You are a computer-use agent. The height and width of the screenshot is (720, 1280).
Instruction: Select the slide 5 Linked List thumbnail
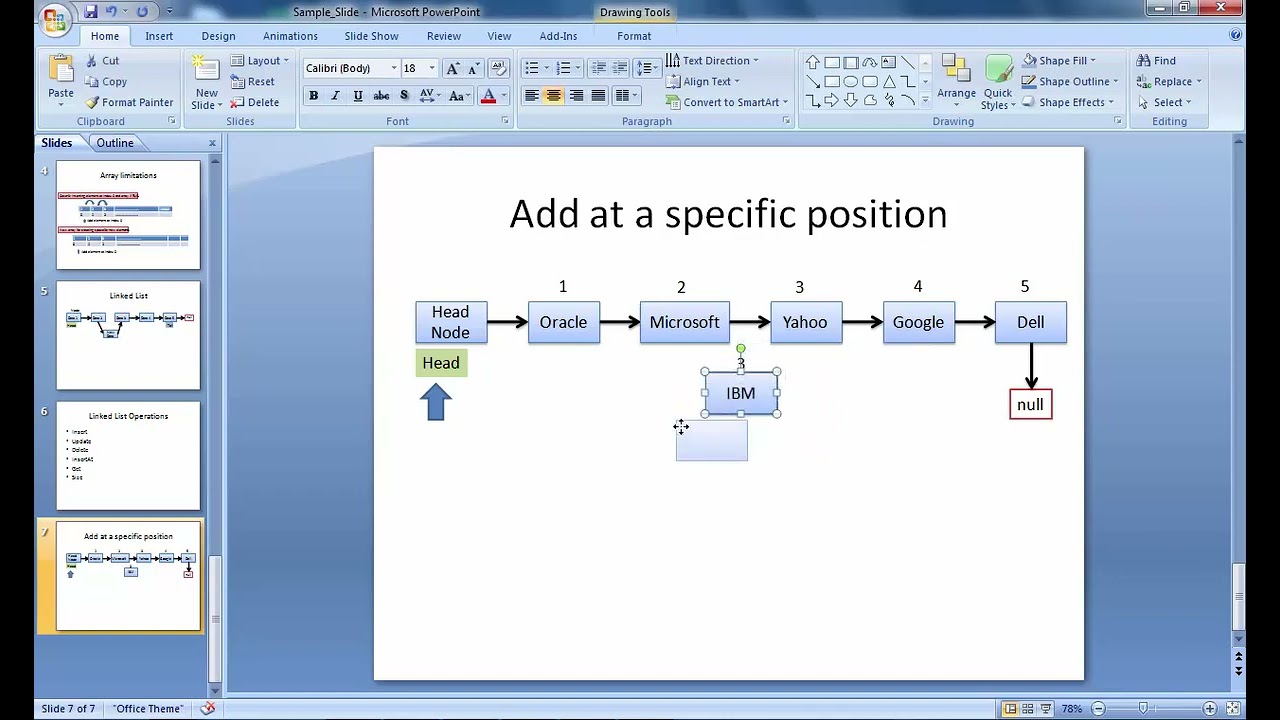point(128,335)
